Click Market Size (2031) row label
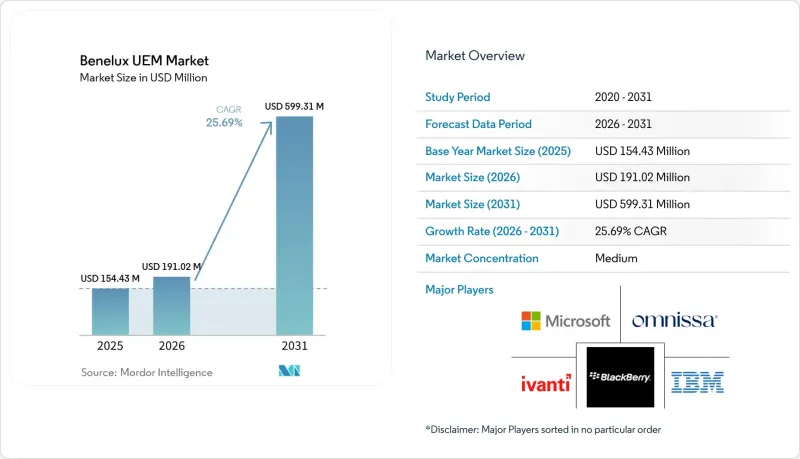 [x=472, y=204]
